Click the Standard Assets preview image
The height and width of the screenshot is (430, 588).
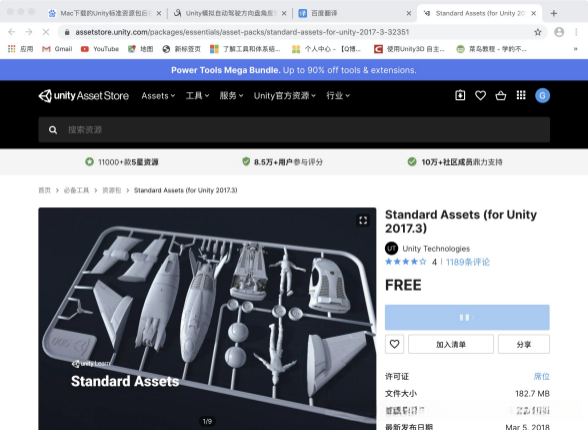[207, 319]
